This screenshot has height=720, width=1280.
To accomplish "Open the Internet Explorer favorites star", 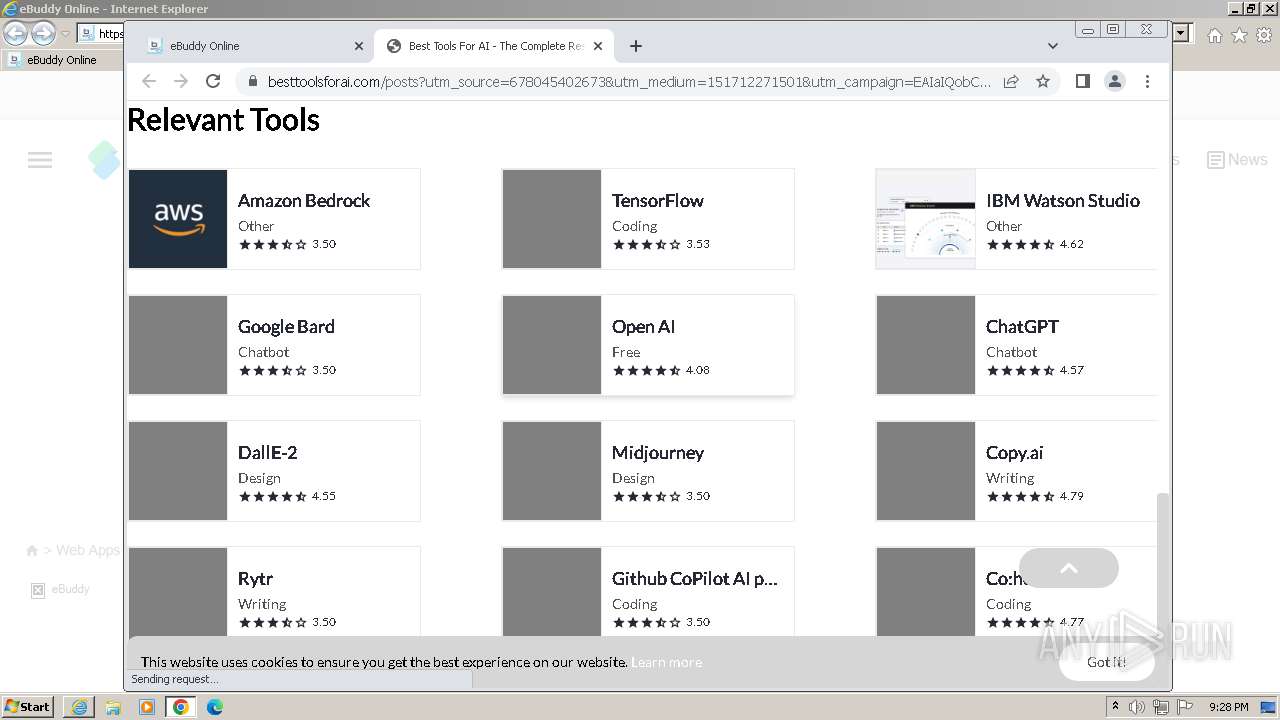I will pos(1239,35).
